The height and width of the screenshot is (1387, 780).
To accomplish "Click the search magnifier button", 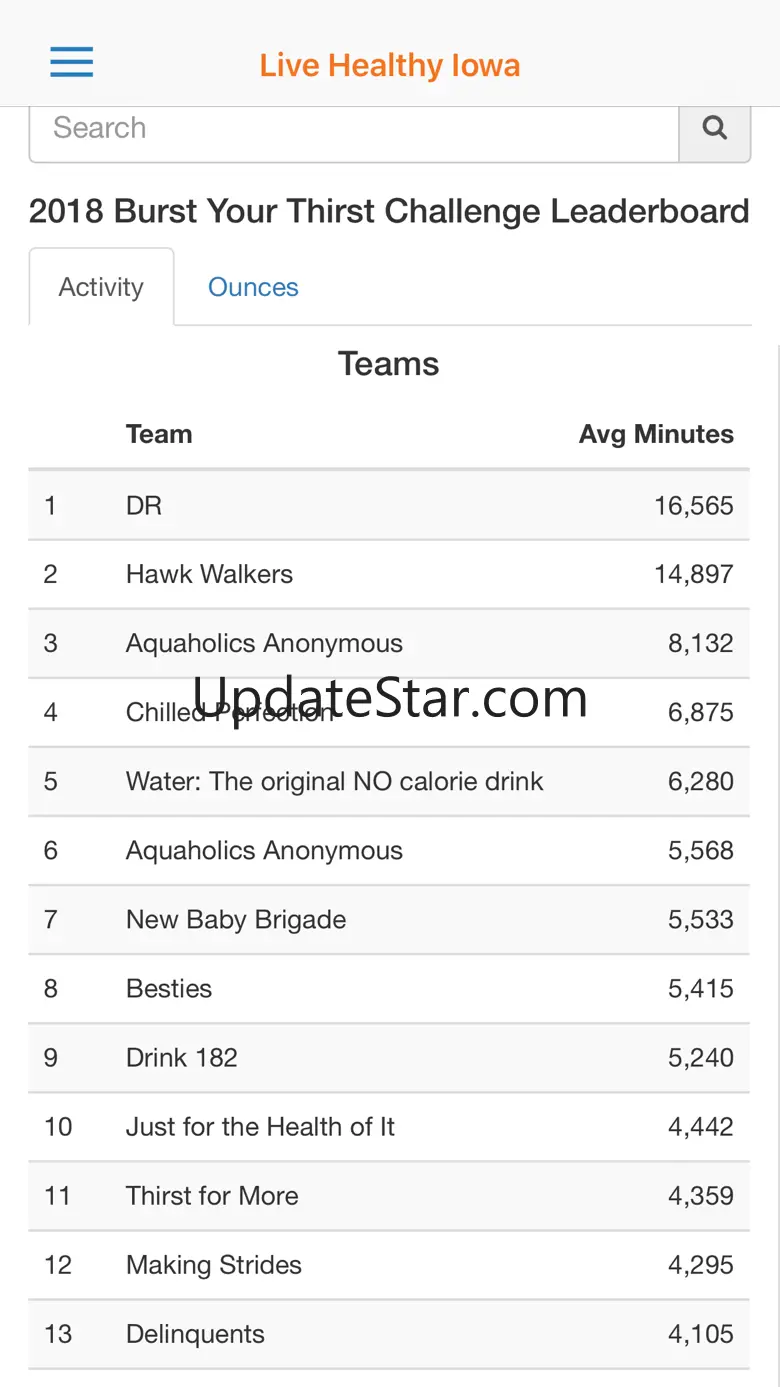I will point(715,128).
